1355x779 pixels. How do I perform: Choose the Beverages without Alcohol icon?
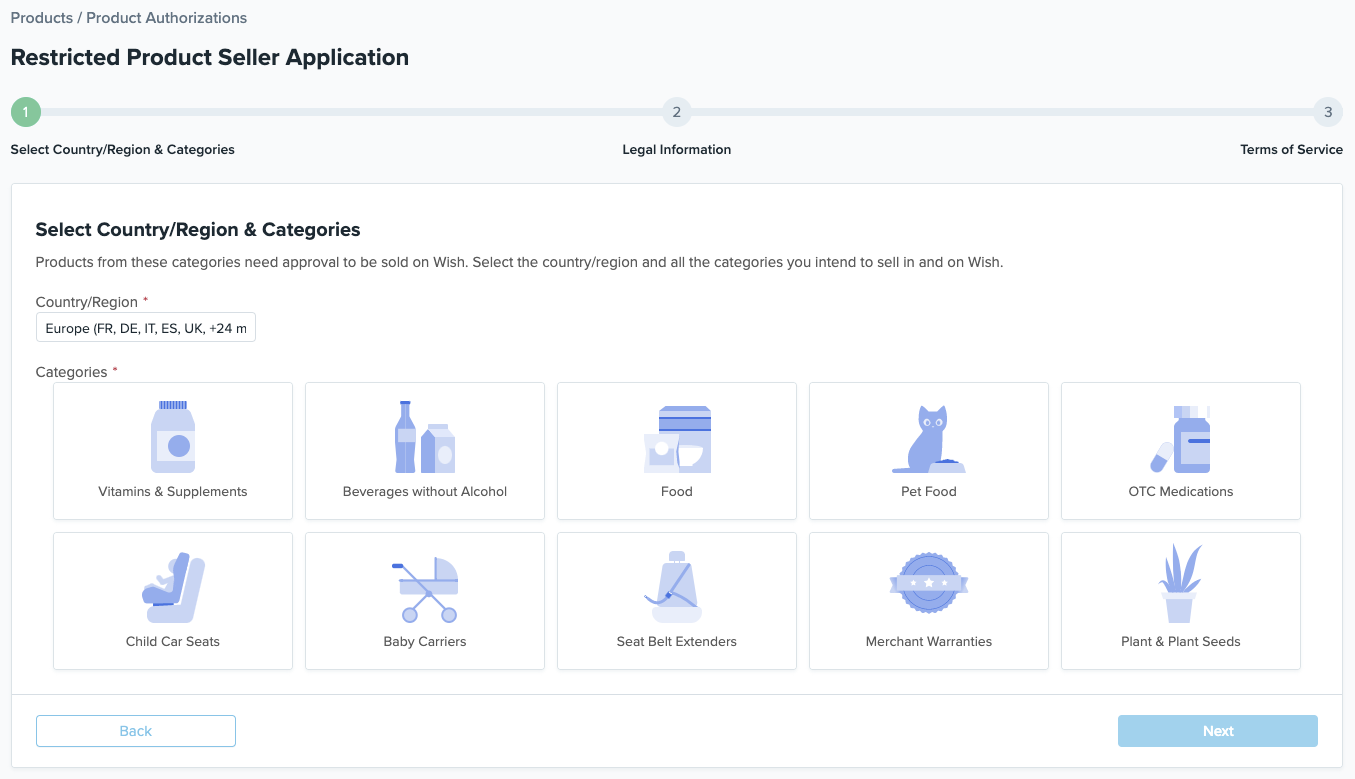[x=425, y=437]
